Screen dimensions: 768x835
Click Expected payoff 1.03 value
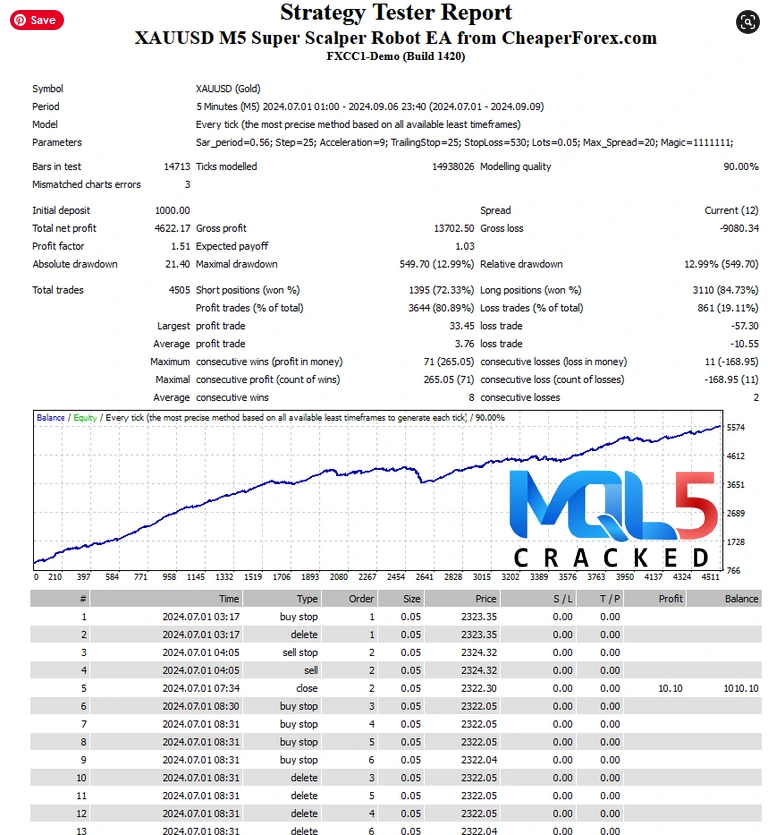(464, 247)
